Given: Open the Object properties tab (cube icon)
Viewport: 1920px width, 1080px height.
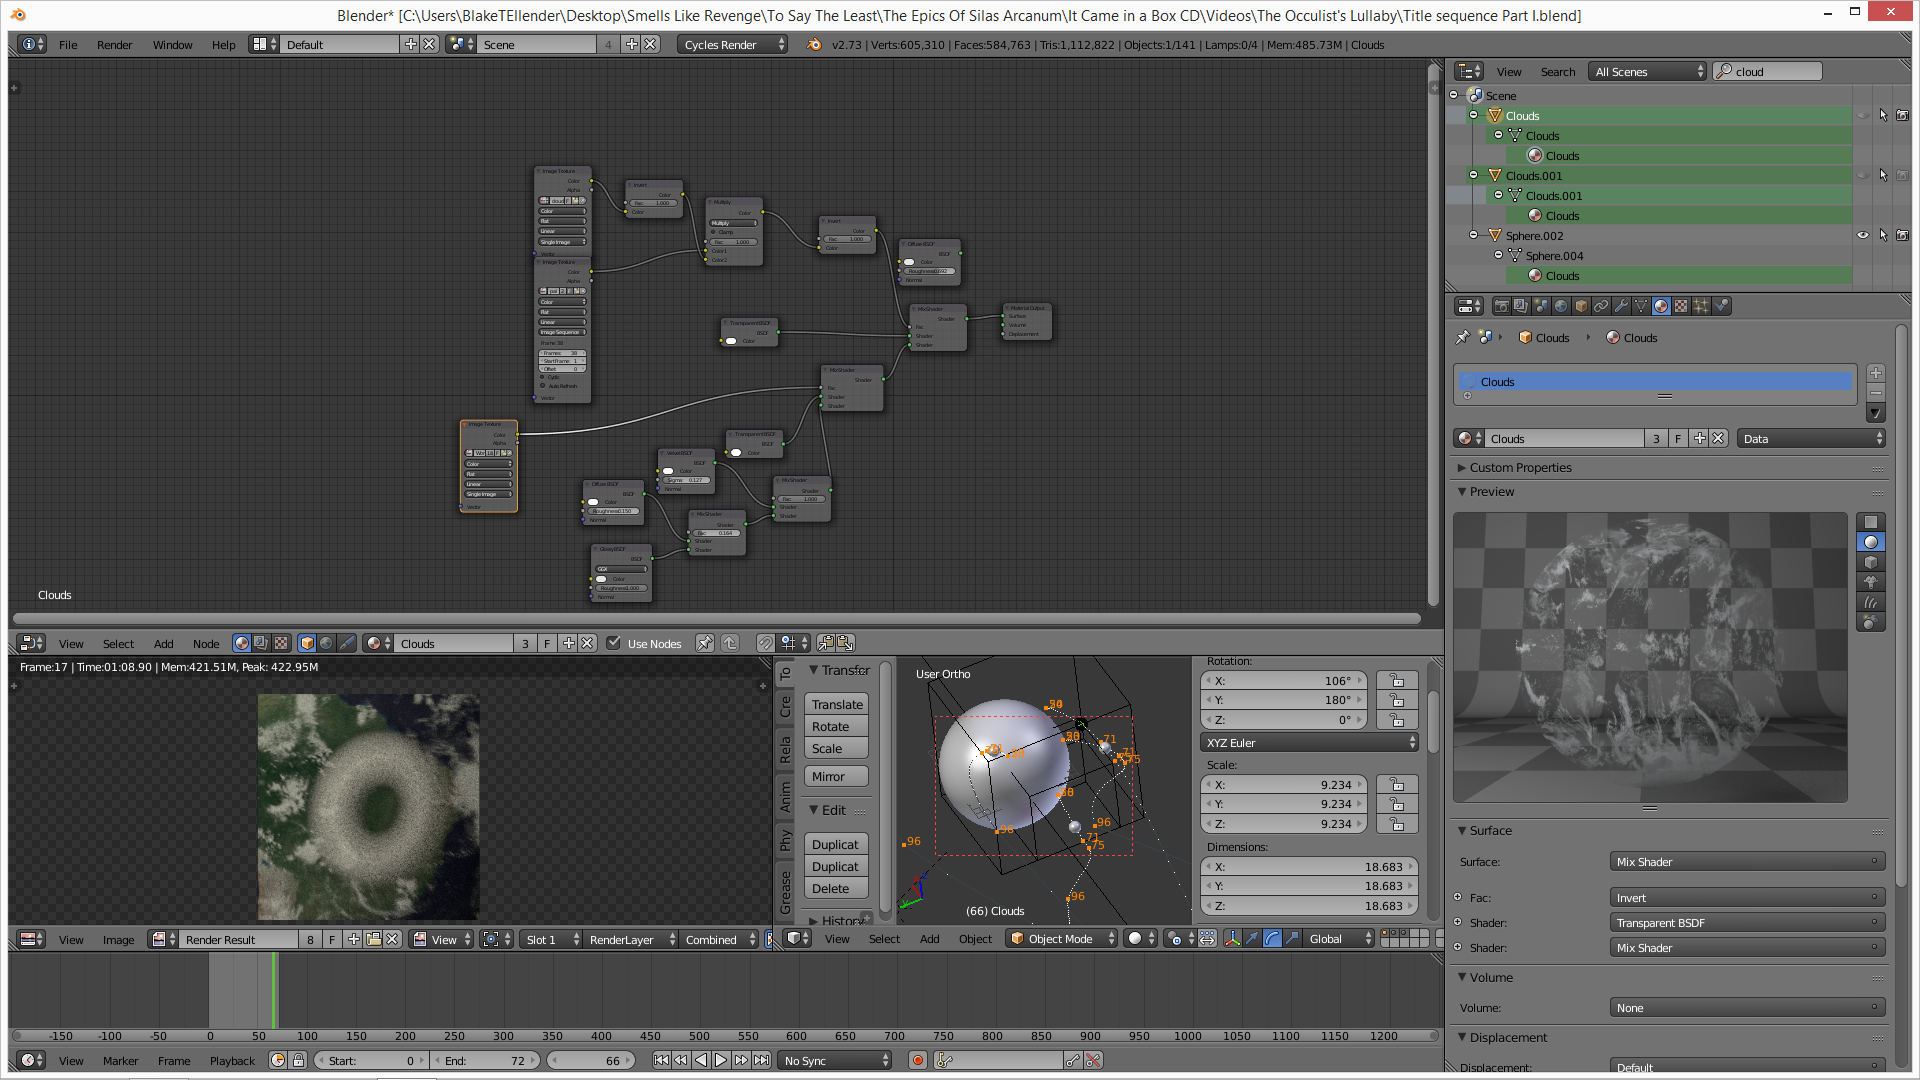Looking at the screenshot, I should [1581, 306].
